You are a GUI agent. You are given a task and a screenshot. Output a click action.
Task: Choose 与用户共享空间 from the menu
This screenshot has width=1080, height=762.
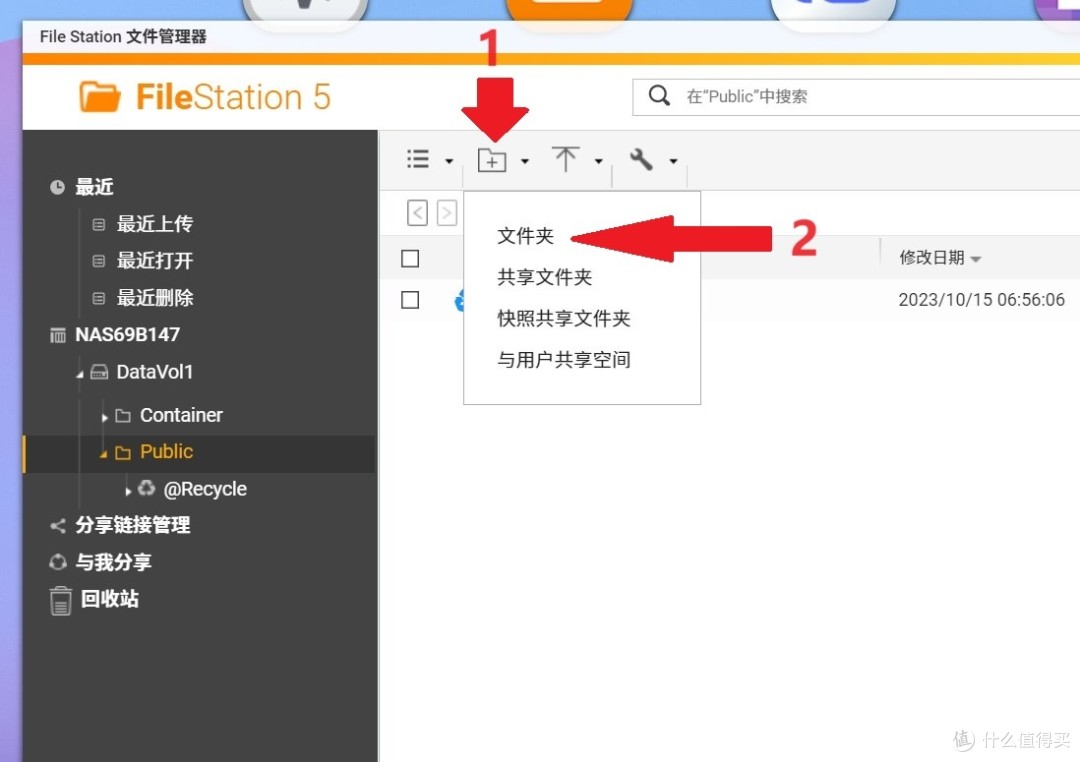click(x=564, y=360)
